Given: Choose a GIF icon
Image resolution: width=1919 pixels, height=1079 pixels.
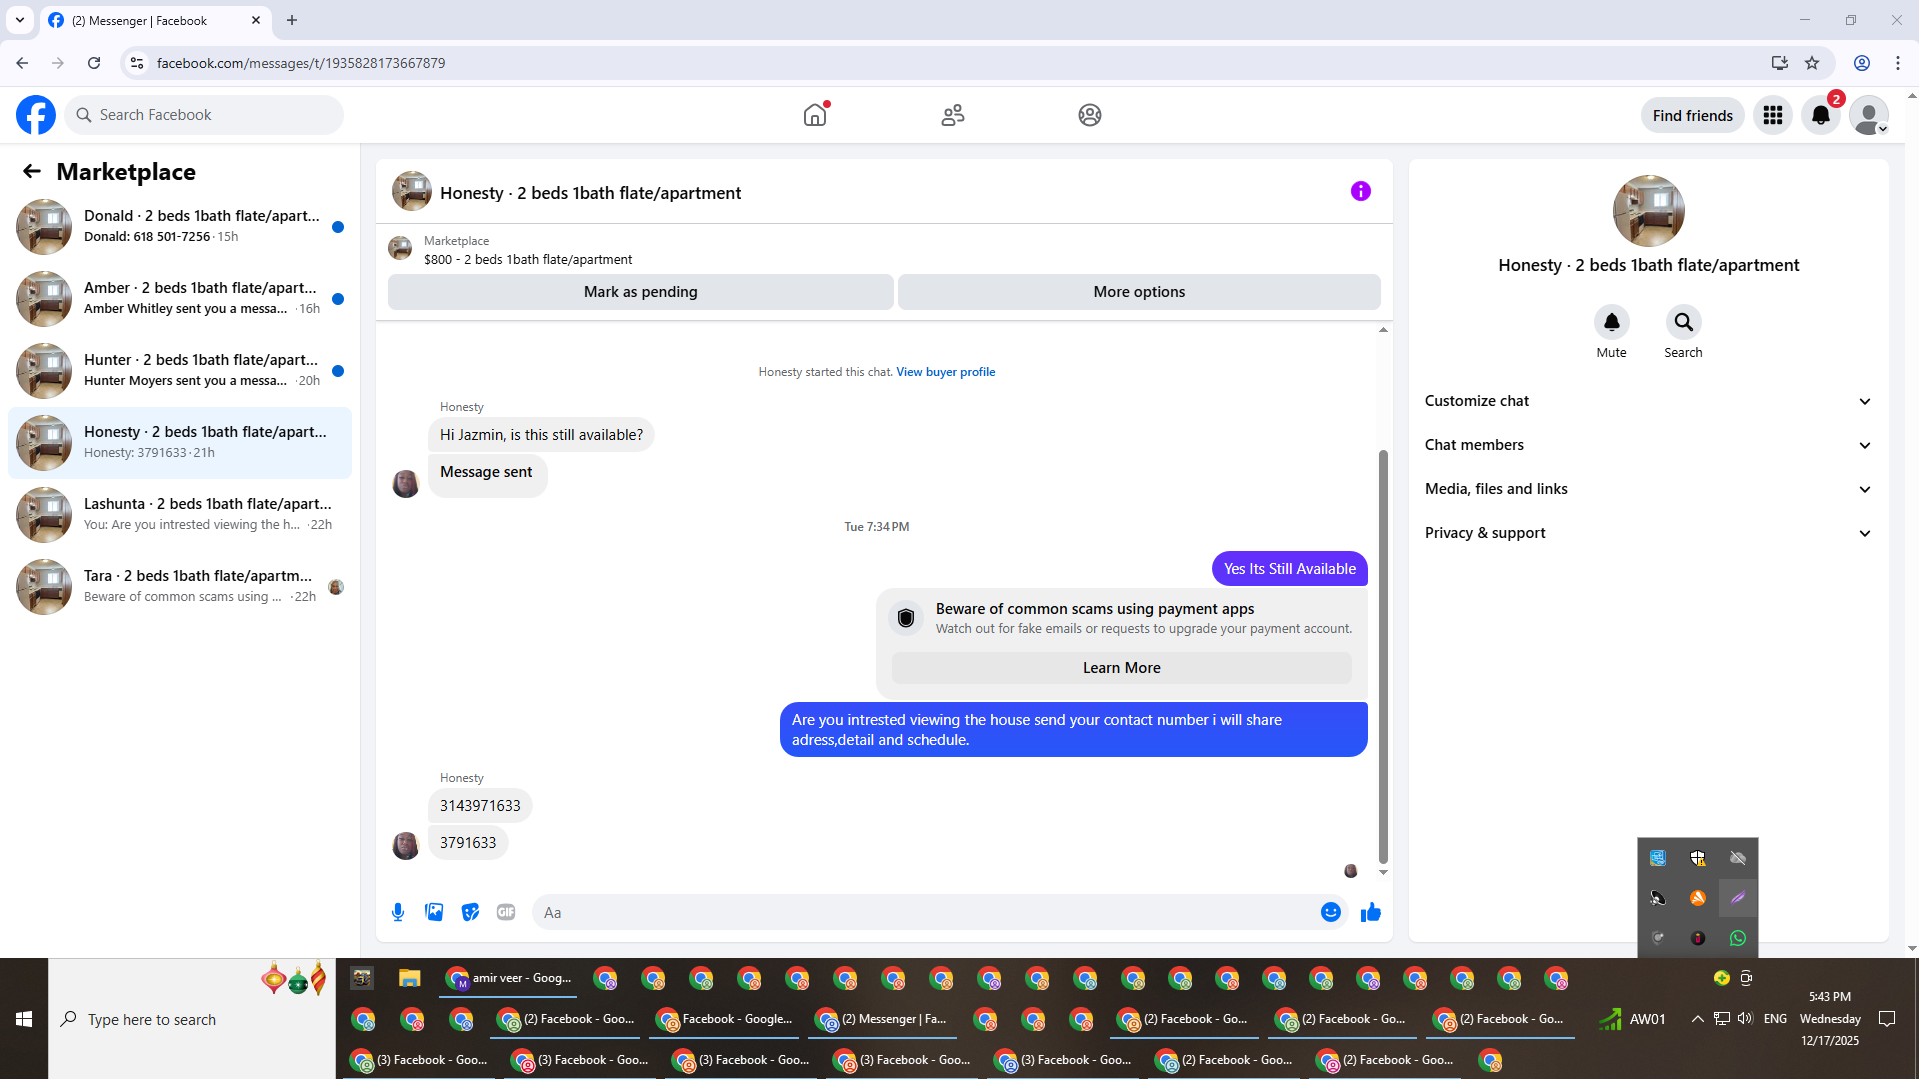Looking at the screenshot, I should pyautogui.click(x=506, y=912).
